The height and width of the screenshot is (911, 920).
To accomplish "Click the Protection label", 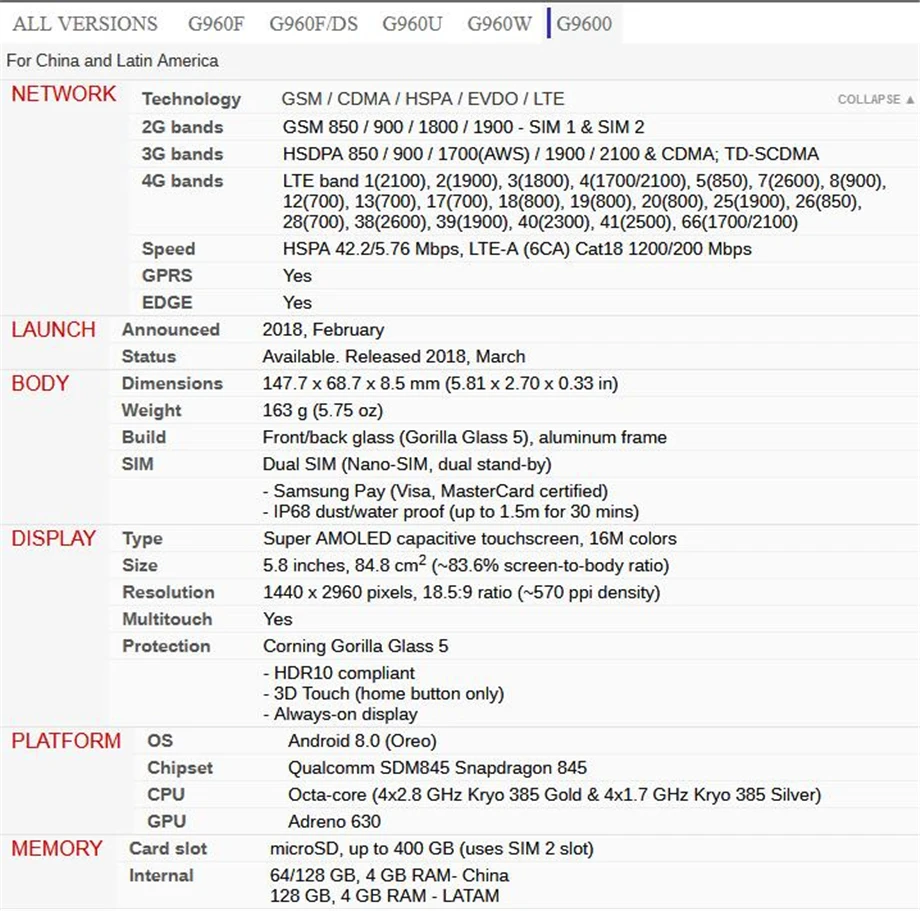I will click(x=166, y=646).
